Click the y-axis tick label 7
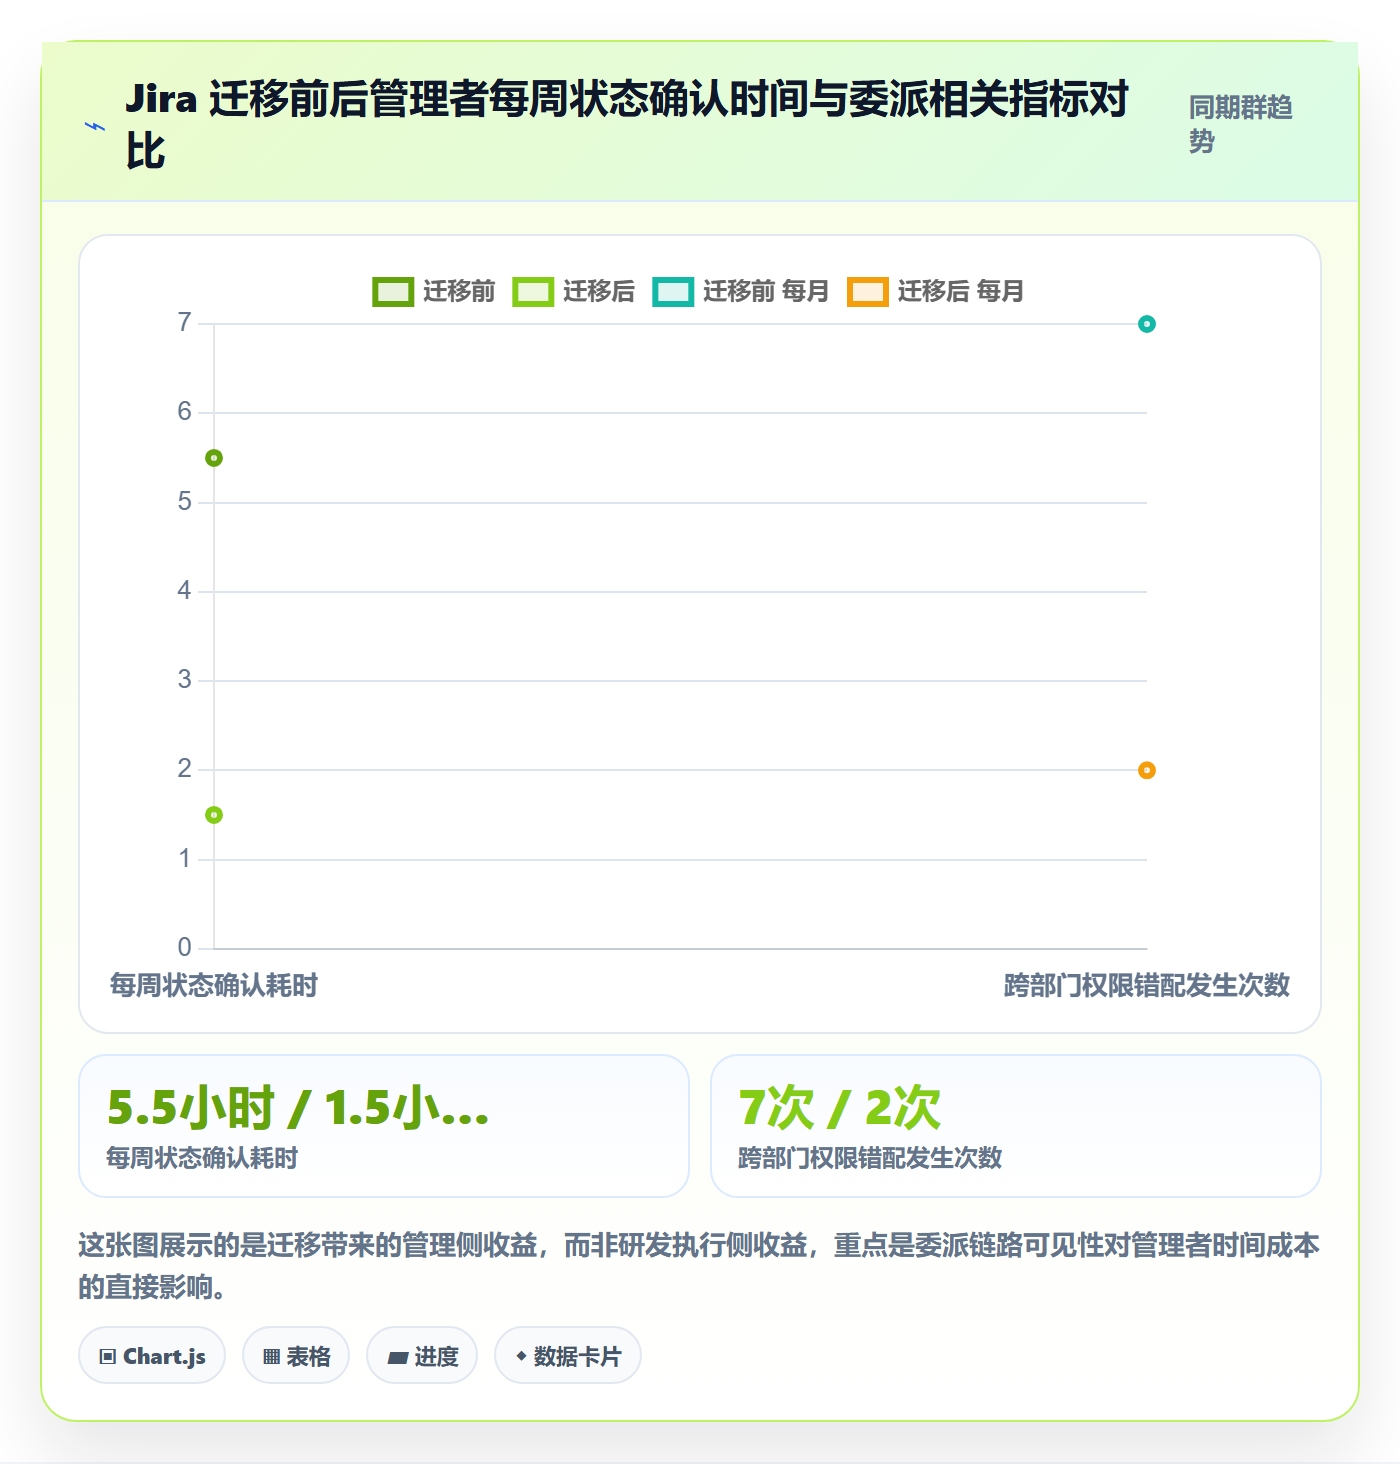 (x=185, y=322)
